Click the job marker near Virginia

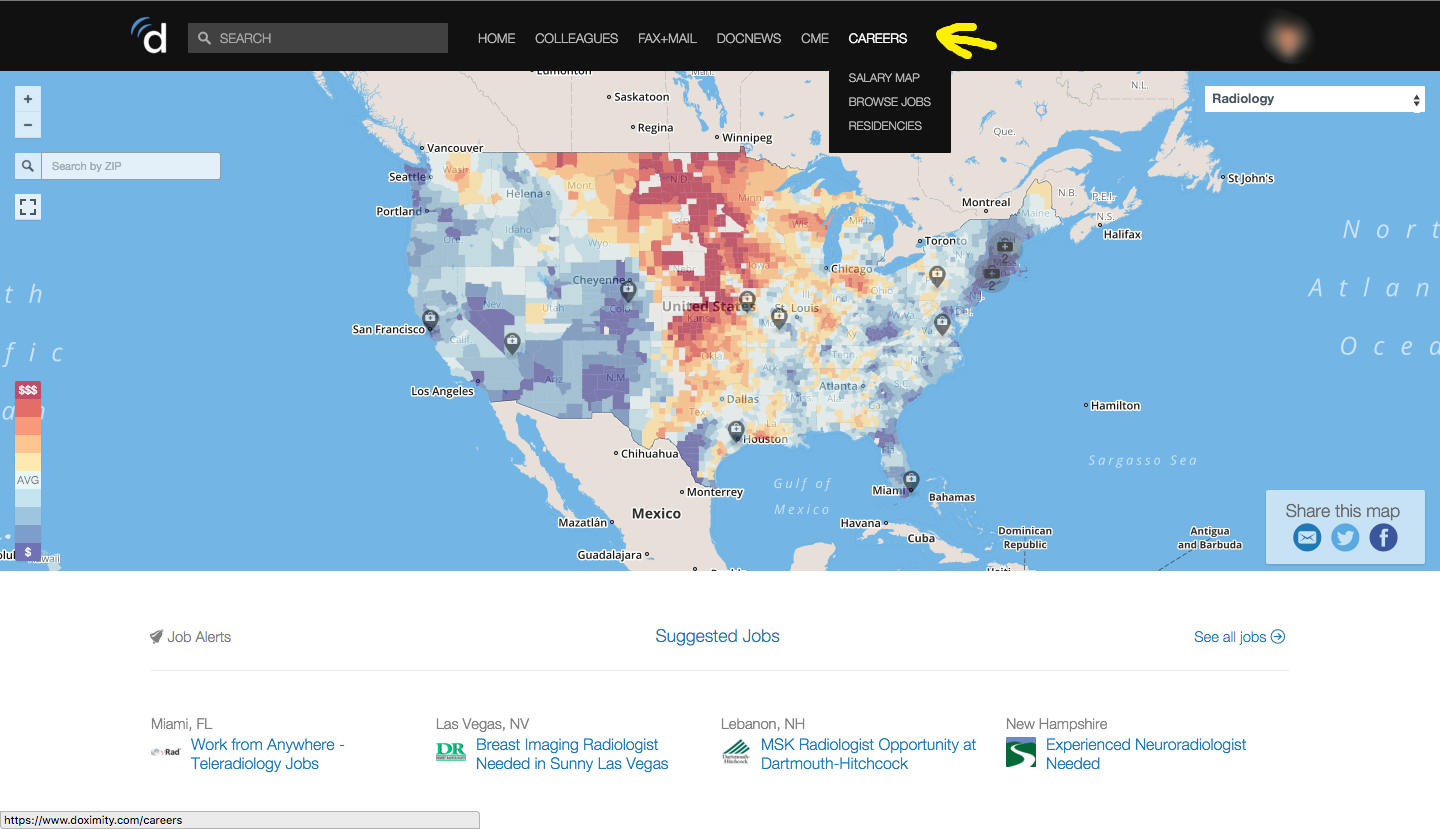click(942, 322)
